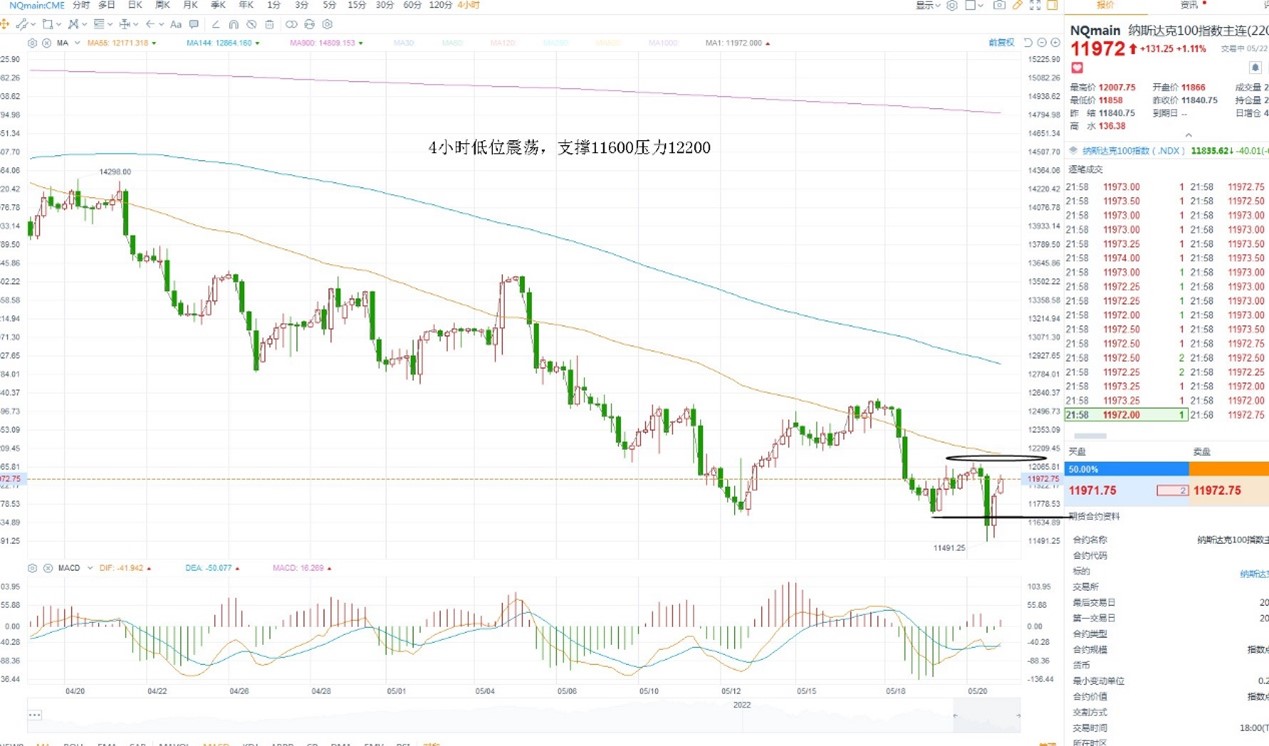Viewport: 1269px width, 746px height.
Task: Select the line drawing tool
Action: 22,24
